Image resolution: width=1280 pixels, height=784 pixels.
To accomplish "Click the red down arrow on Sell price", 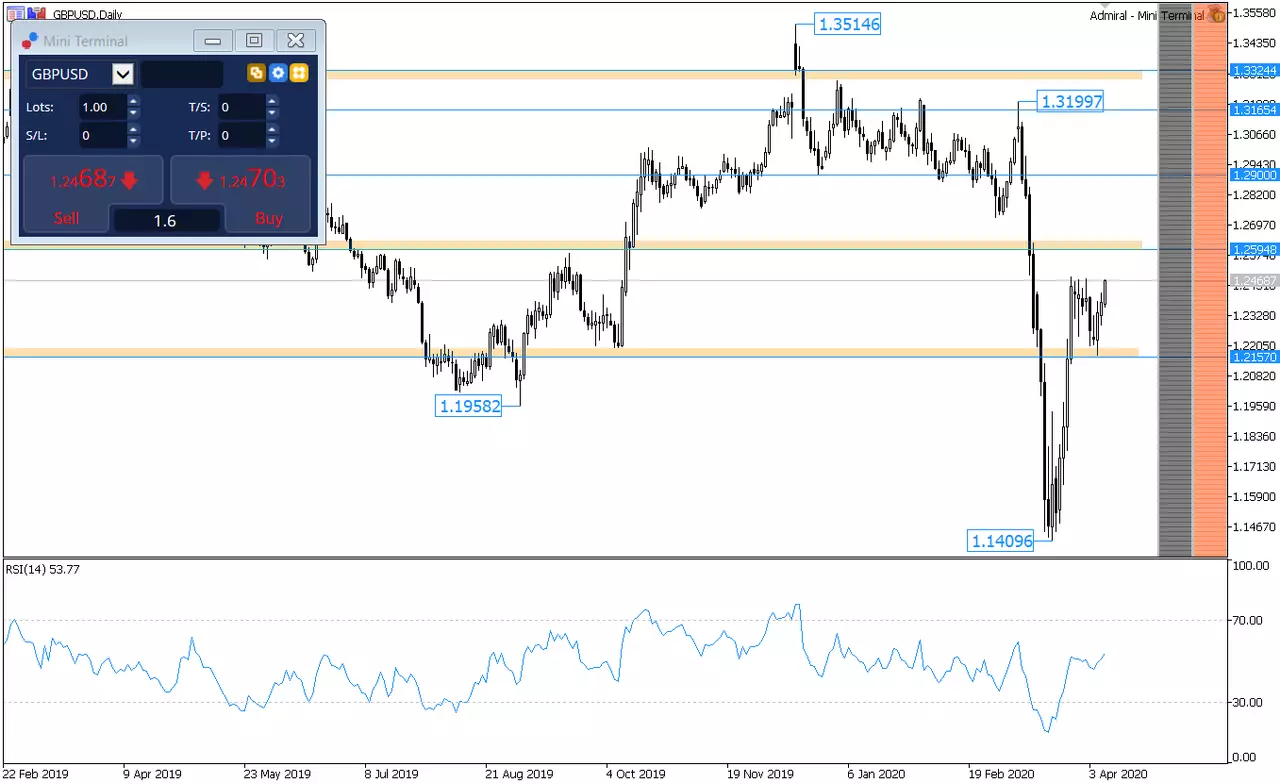I will (x=128, y=181).
